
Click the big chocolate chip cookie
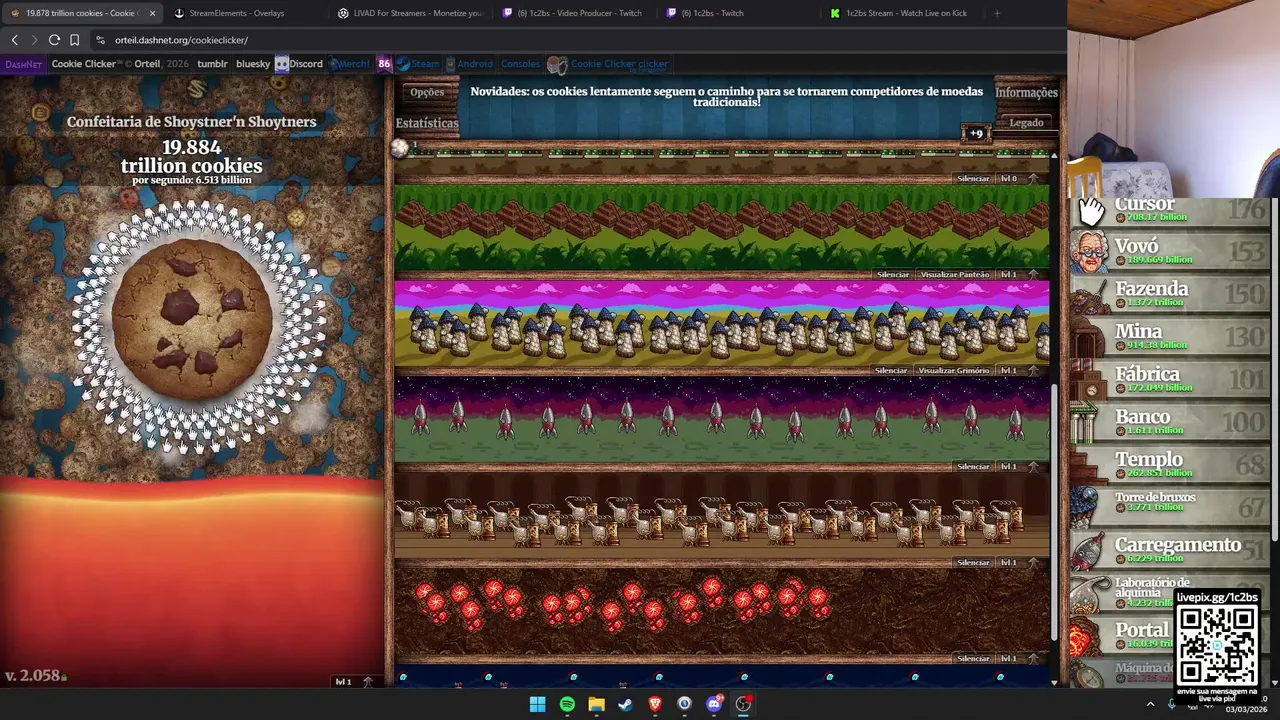pos(192,320)
